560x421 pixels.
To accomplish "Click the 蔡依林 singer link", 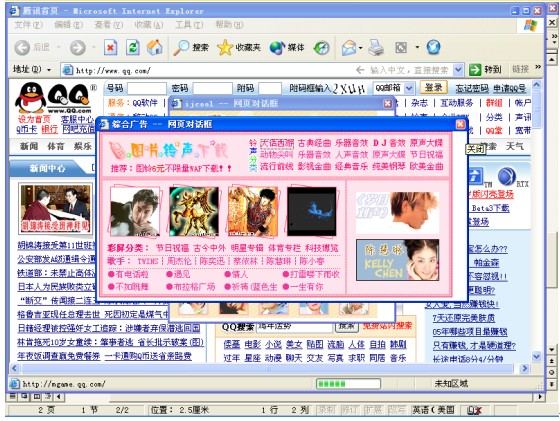I will [245, 261].
